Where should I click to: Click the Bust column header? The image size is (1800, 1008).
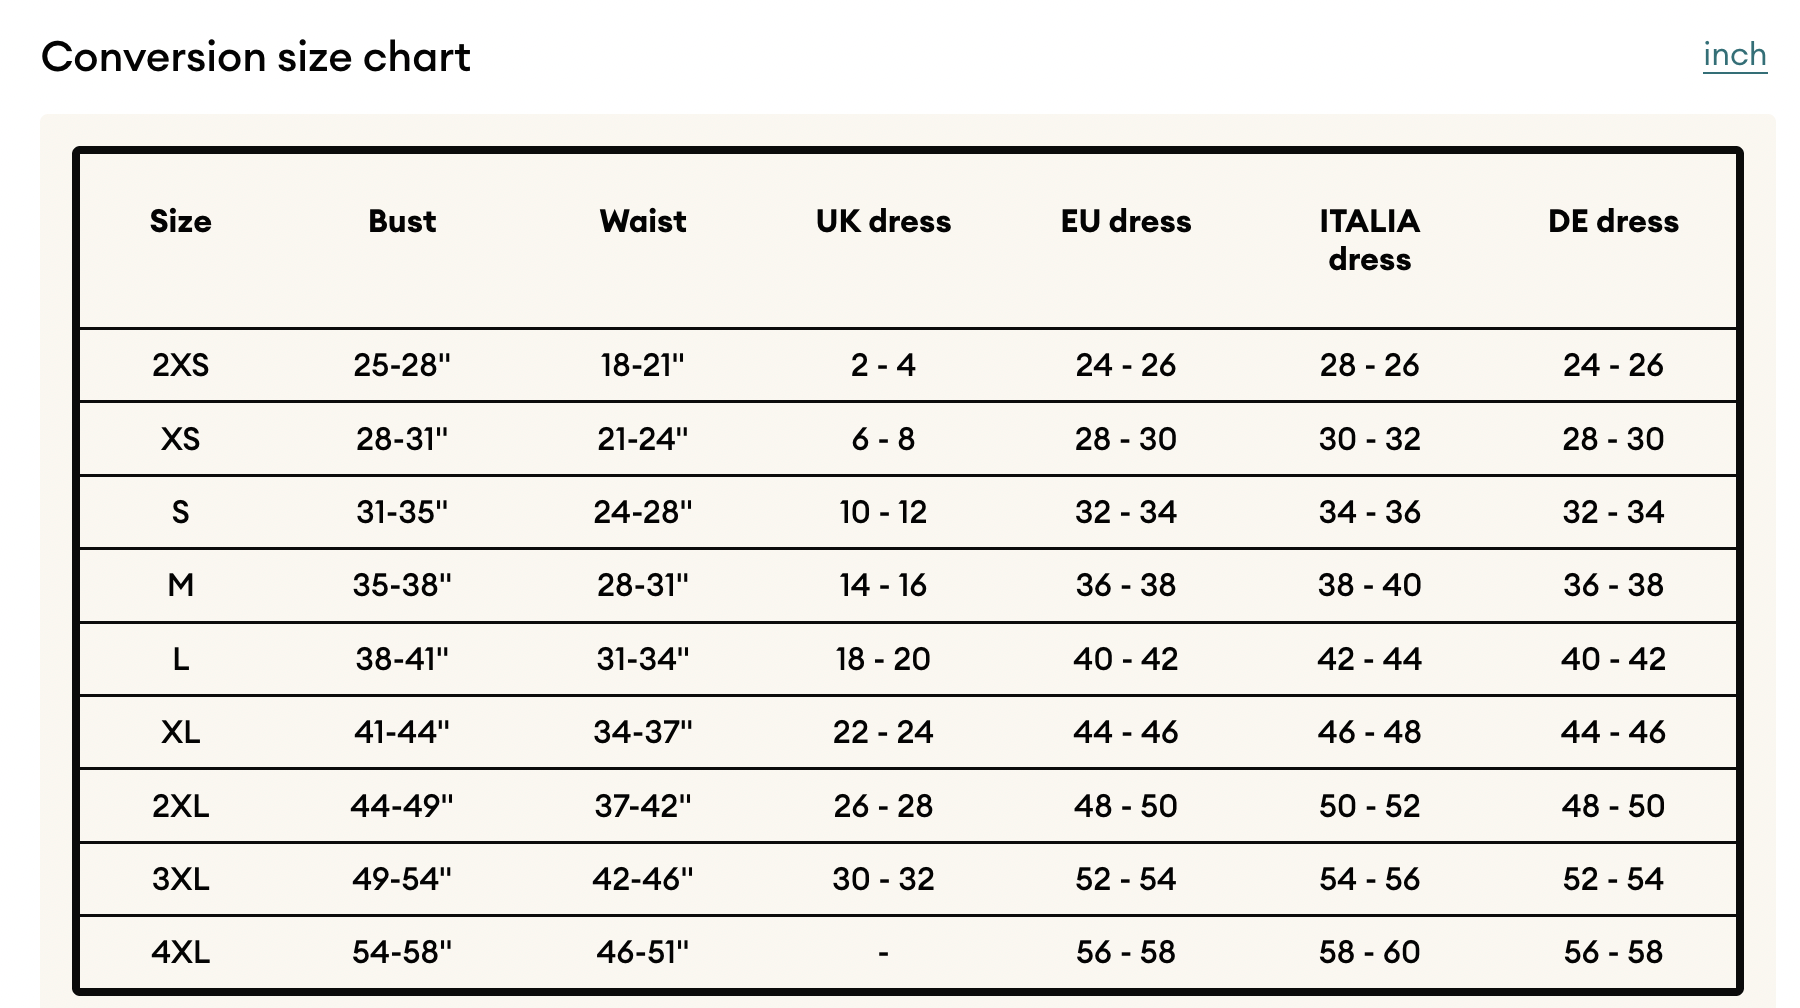[402, 221]
